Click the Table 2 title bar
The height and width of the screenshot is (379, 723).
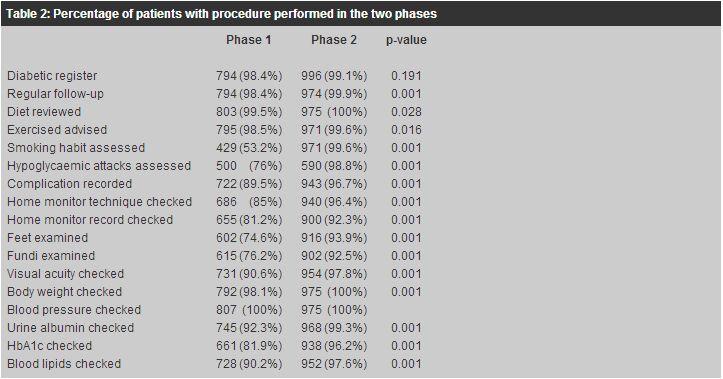(361, 13)
